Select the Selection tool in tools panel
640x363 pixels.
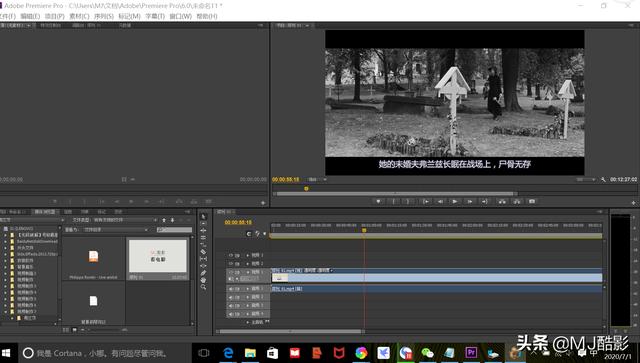click(x=203, y=216)
